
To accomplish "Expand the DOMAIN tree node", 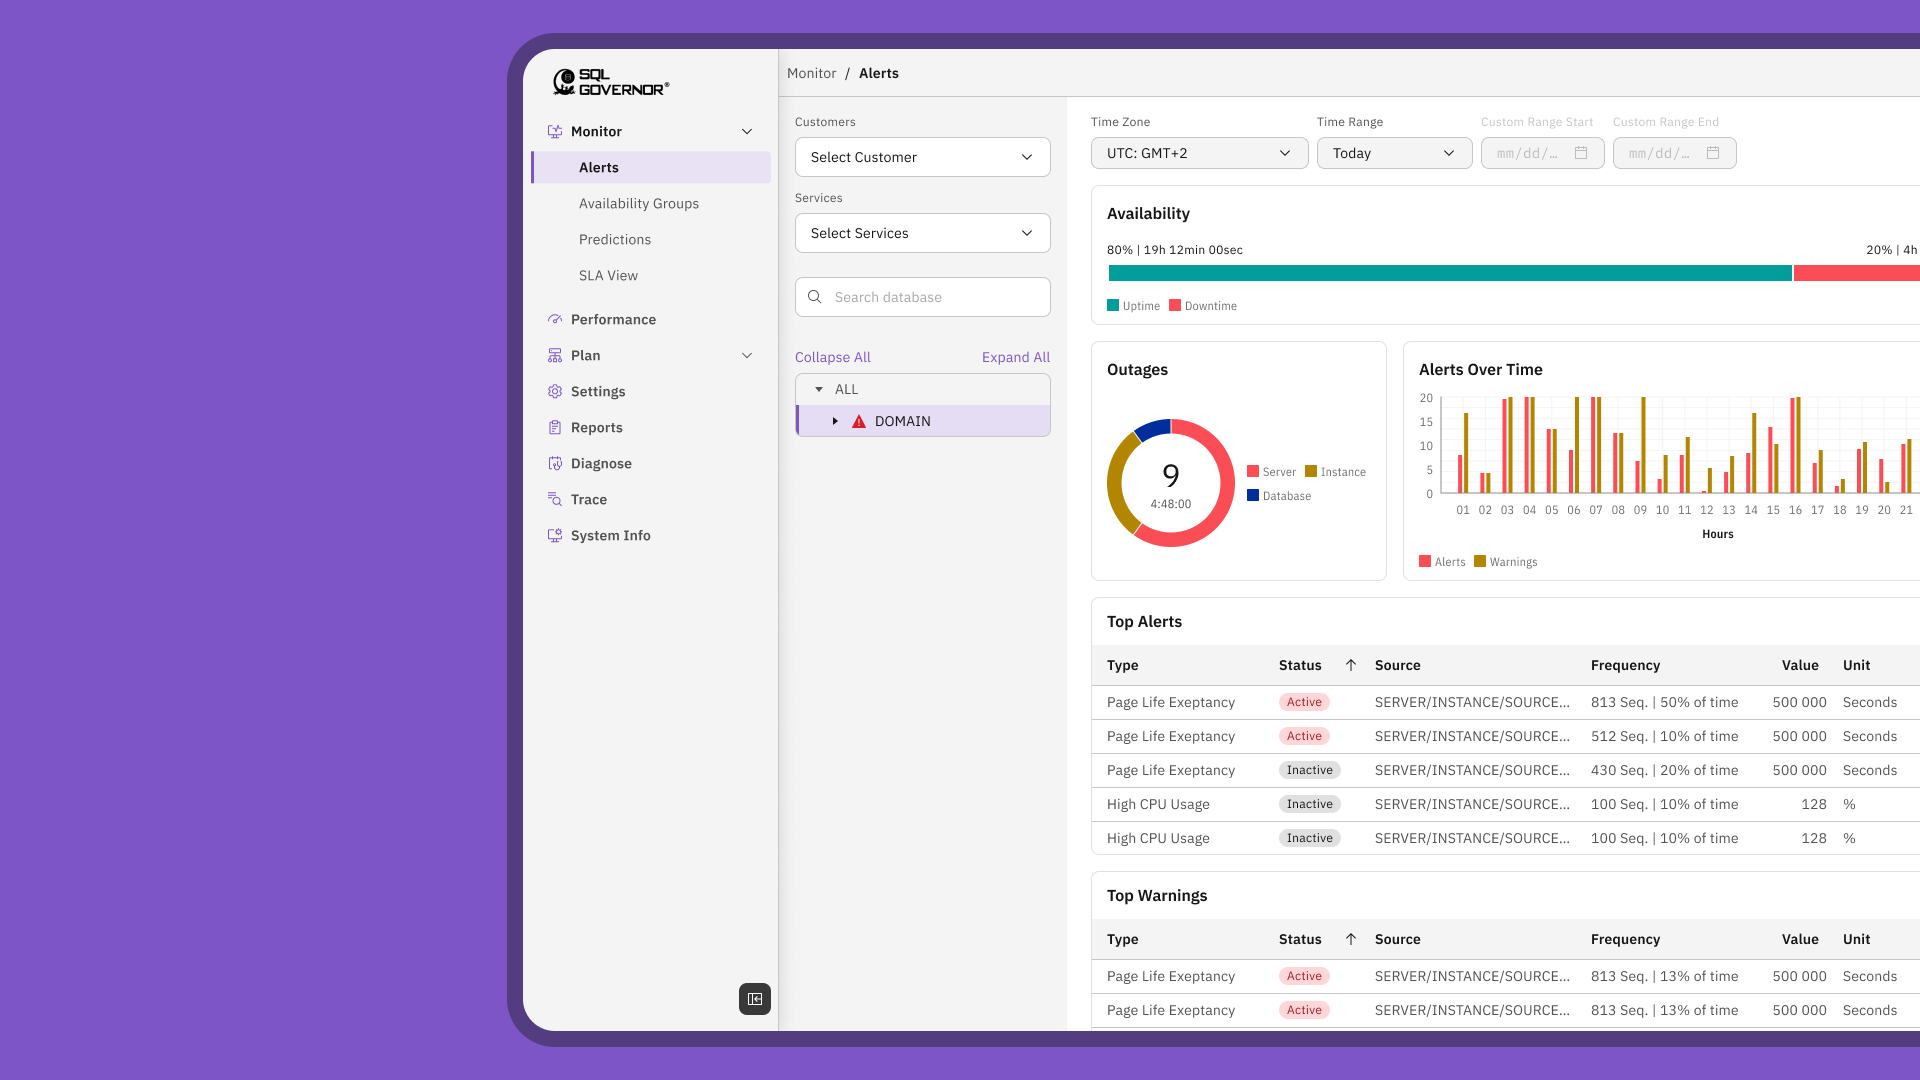I will (837, 421).
